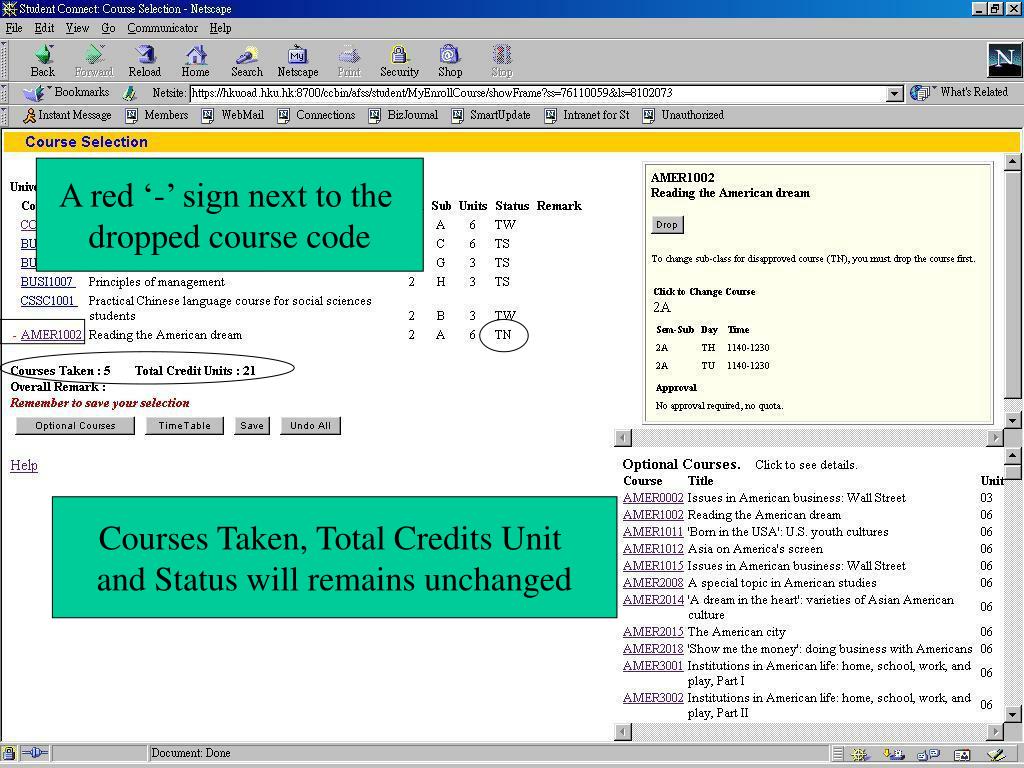Click down arrow of optional courses scrollbar
Viewport: 1024px width, 768px height.
pos(1012,714)
